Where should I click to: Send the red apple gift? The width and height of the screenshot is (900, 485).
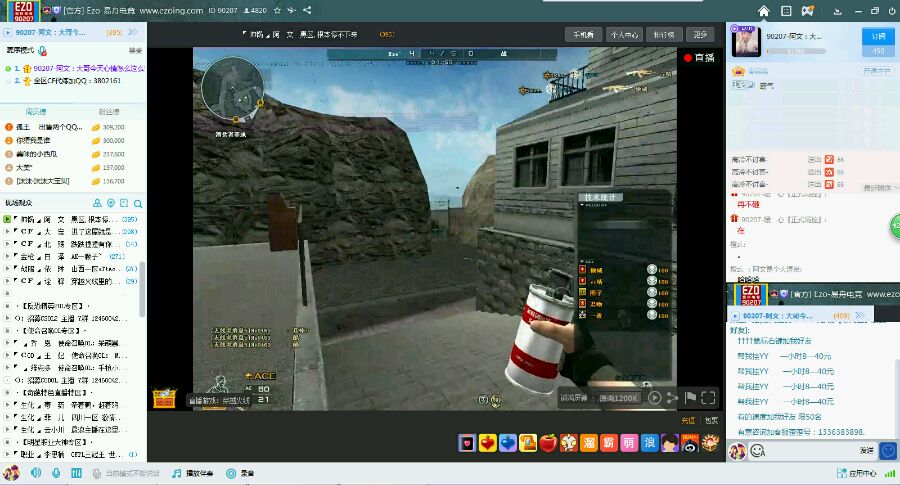point(548,443)
